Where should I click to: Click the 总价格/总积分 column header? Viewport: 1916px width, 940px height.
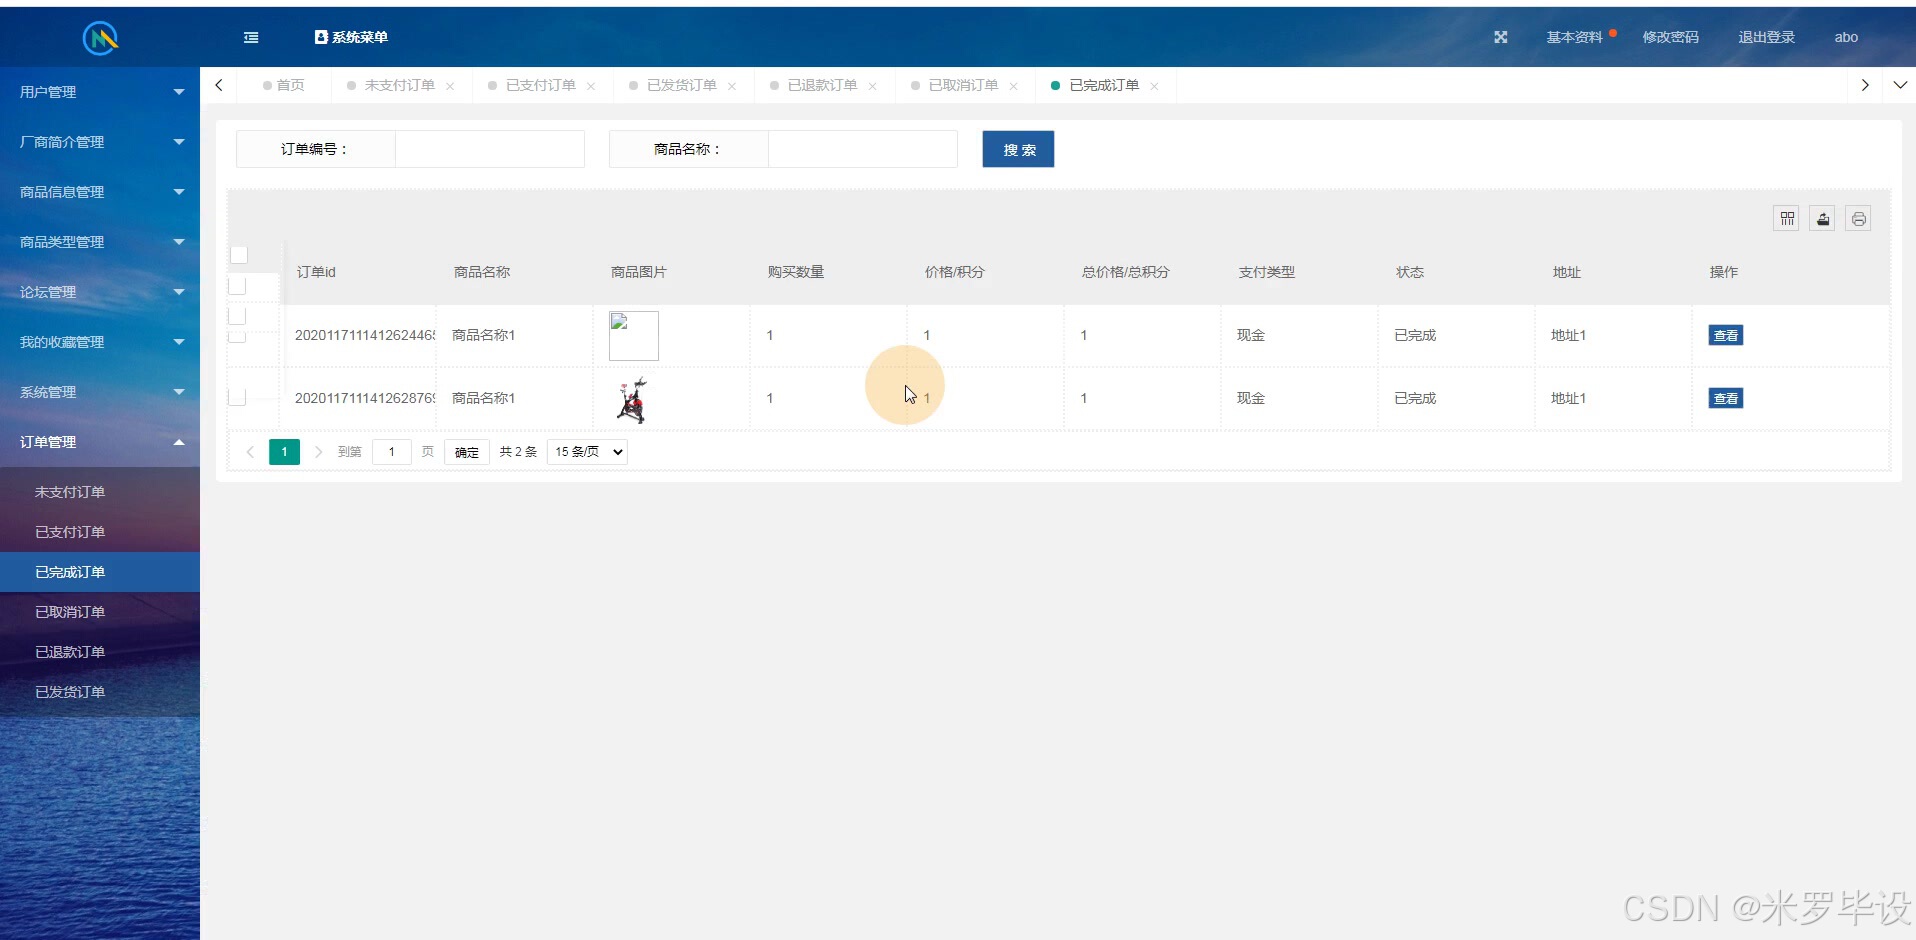tap(1125, 272)
